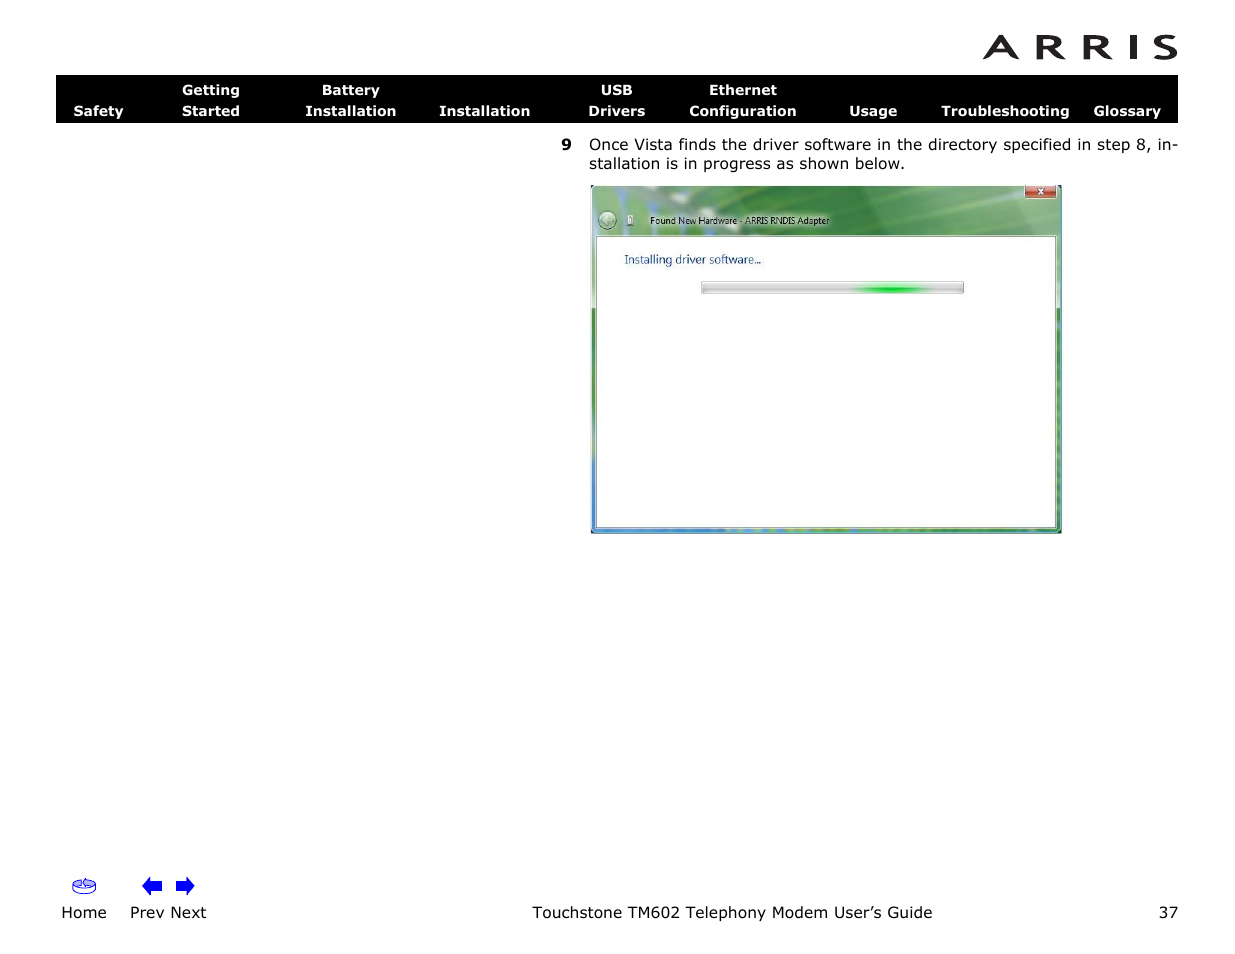Go to previous page with left arrow

pyautogui.click(x=152, y=886)
